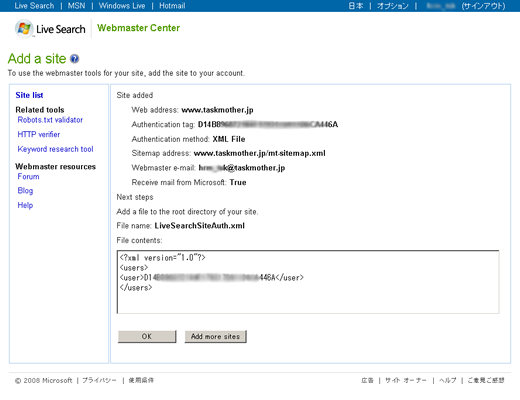This screenshot has width=520, height=400.
Task: Click the サインアウト sign-out link
Action: tap(483, 6)
